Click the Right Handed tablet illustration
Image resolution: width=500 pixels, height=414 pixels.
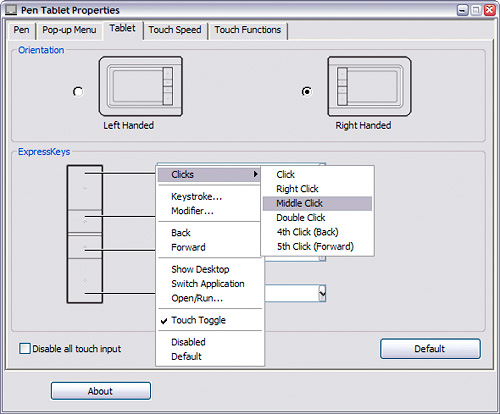coord(369,86)
